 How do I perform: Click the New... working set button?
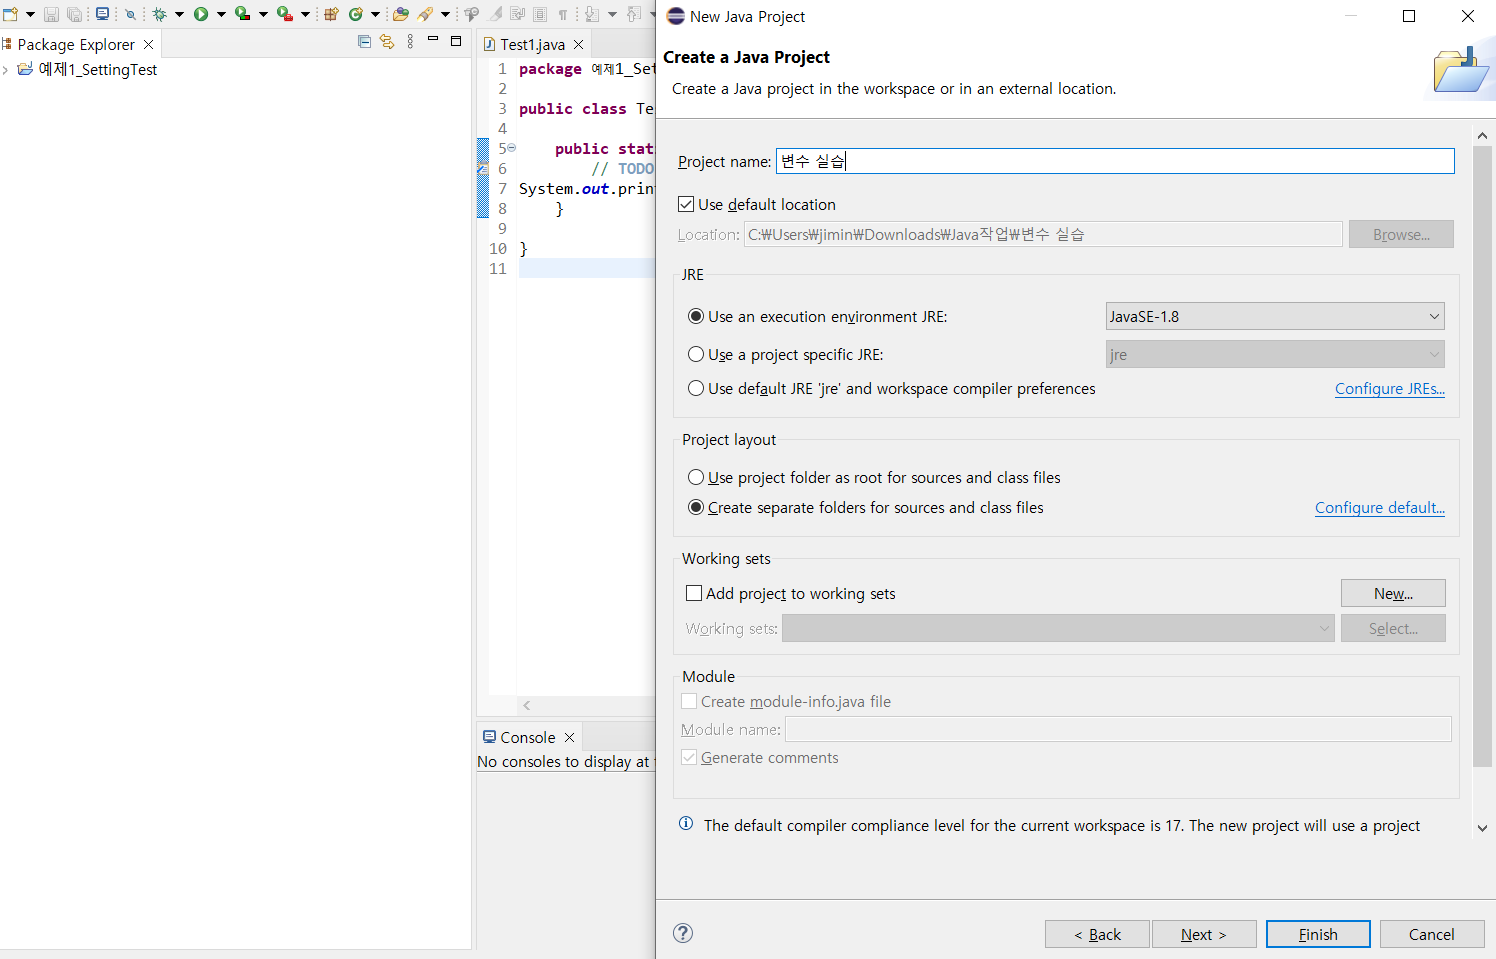(x=1393, y=593)
